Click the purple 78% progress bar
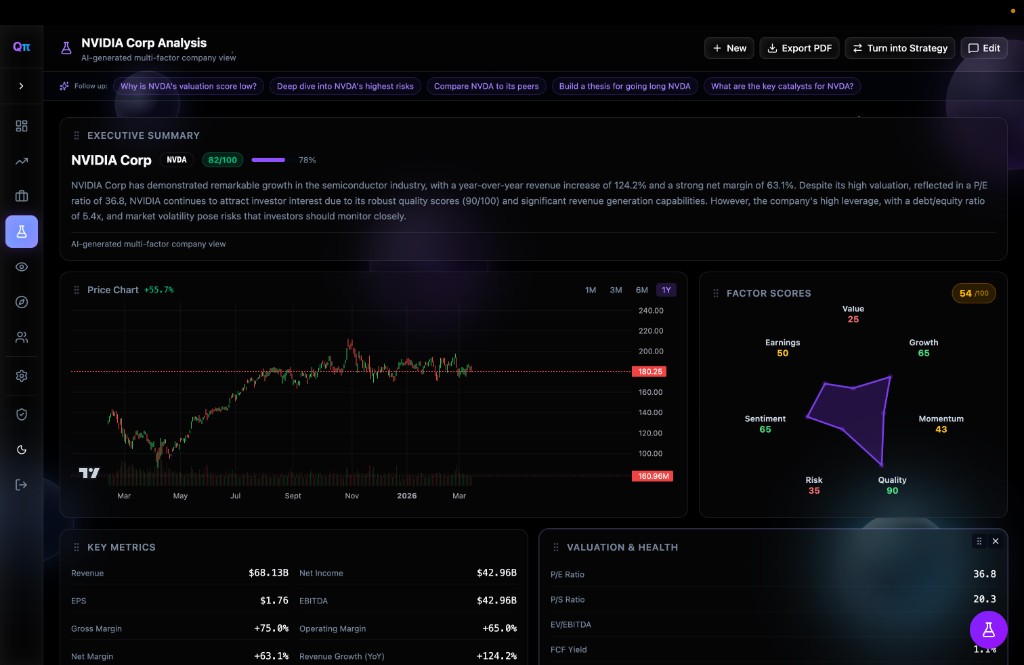This screenshot has height=665, width=1024. click(x=268, y=160)
